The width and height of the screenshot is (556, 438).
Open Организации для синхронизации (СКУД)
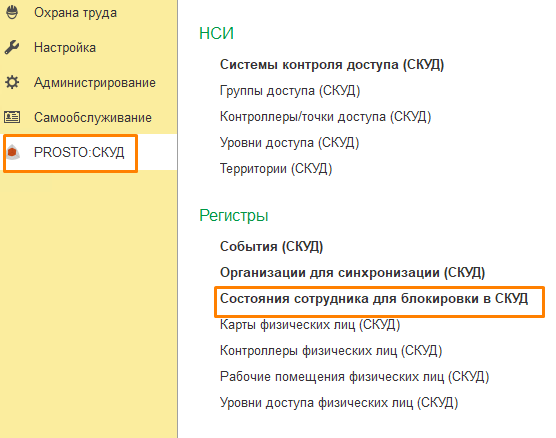[352, 272]
